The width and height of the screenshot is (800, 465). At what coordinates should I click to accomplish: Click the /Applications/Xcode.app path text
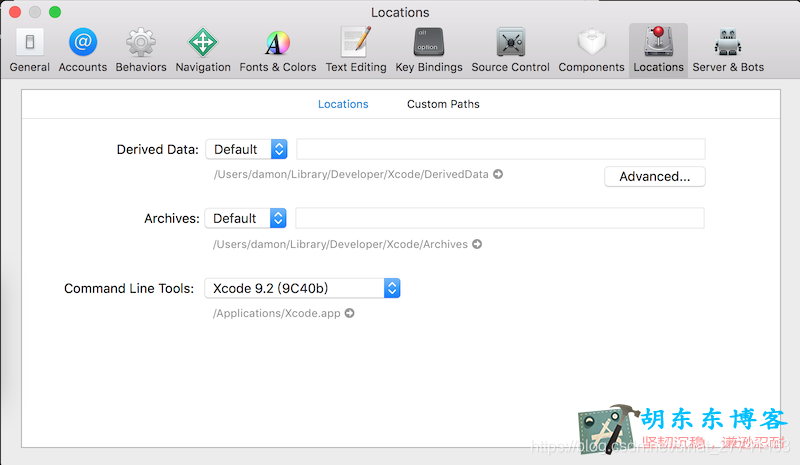pyautogui.click(x=277, y=313)
